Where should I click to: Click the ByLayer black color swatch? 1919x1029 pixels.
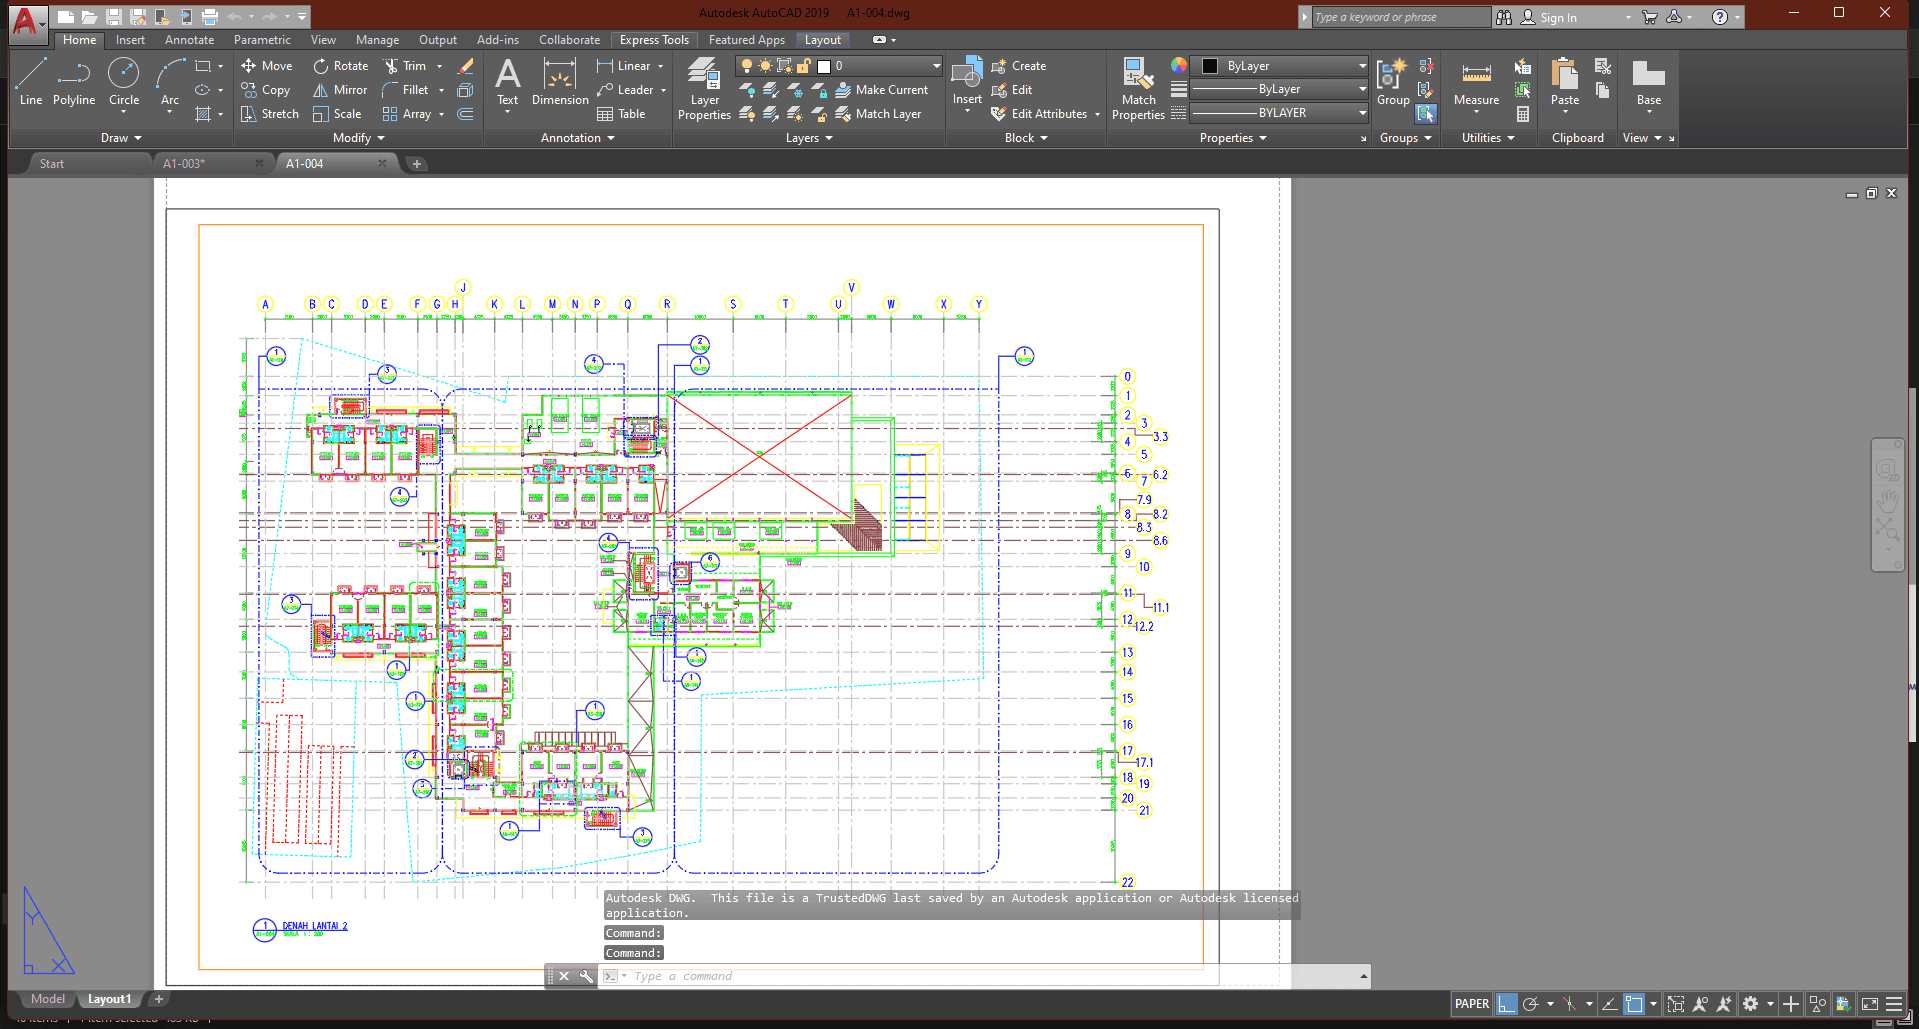click(1210, 66)
